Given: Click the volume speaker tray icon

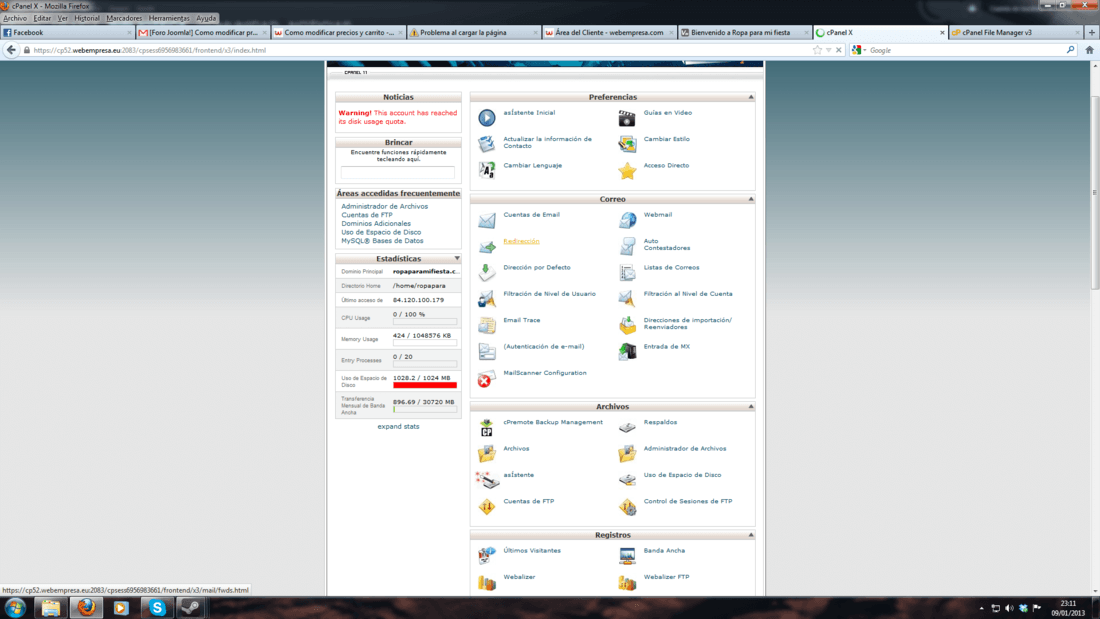Looking at the screenshot, I should click(1009, 608).
